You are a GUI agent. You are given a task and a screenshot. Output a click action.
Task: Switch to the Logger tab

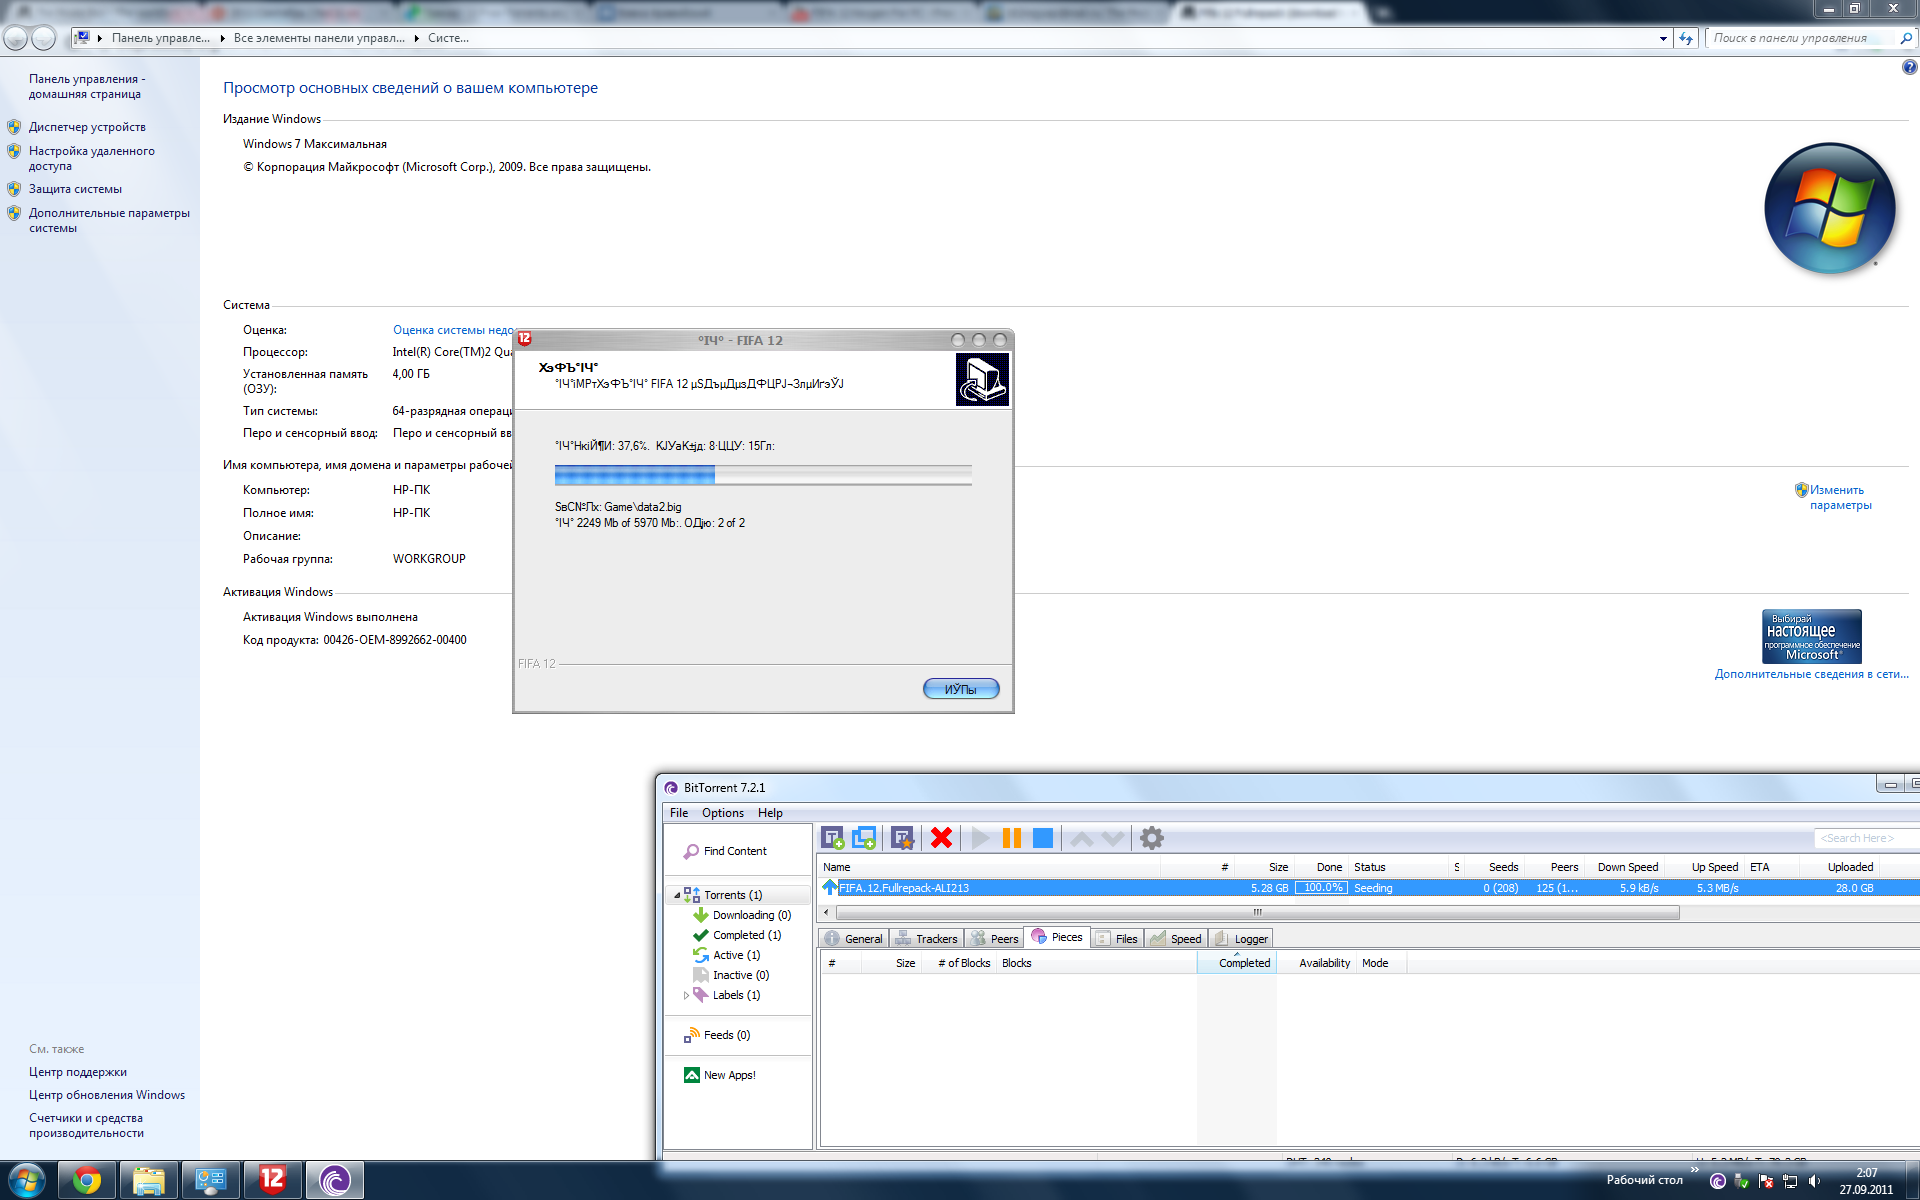click(x=1241, y=938)
